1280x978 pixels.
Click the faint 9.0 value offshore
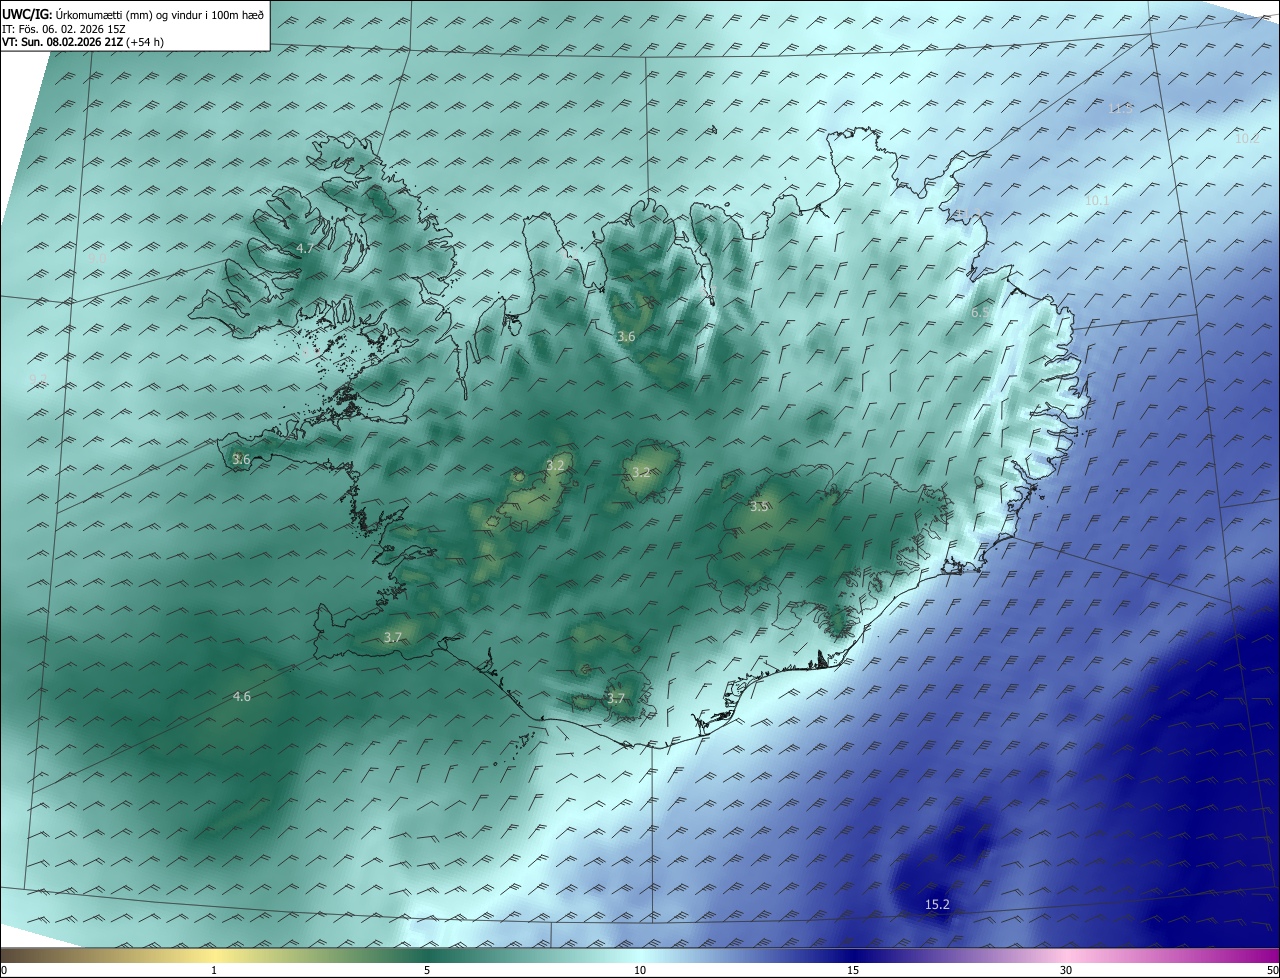[x=97, y=258]
